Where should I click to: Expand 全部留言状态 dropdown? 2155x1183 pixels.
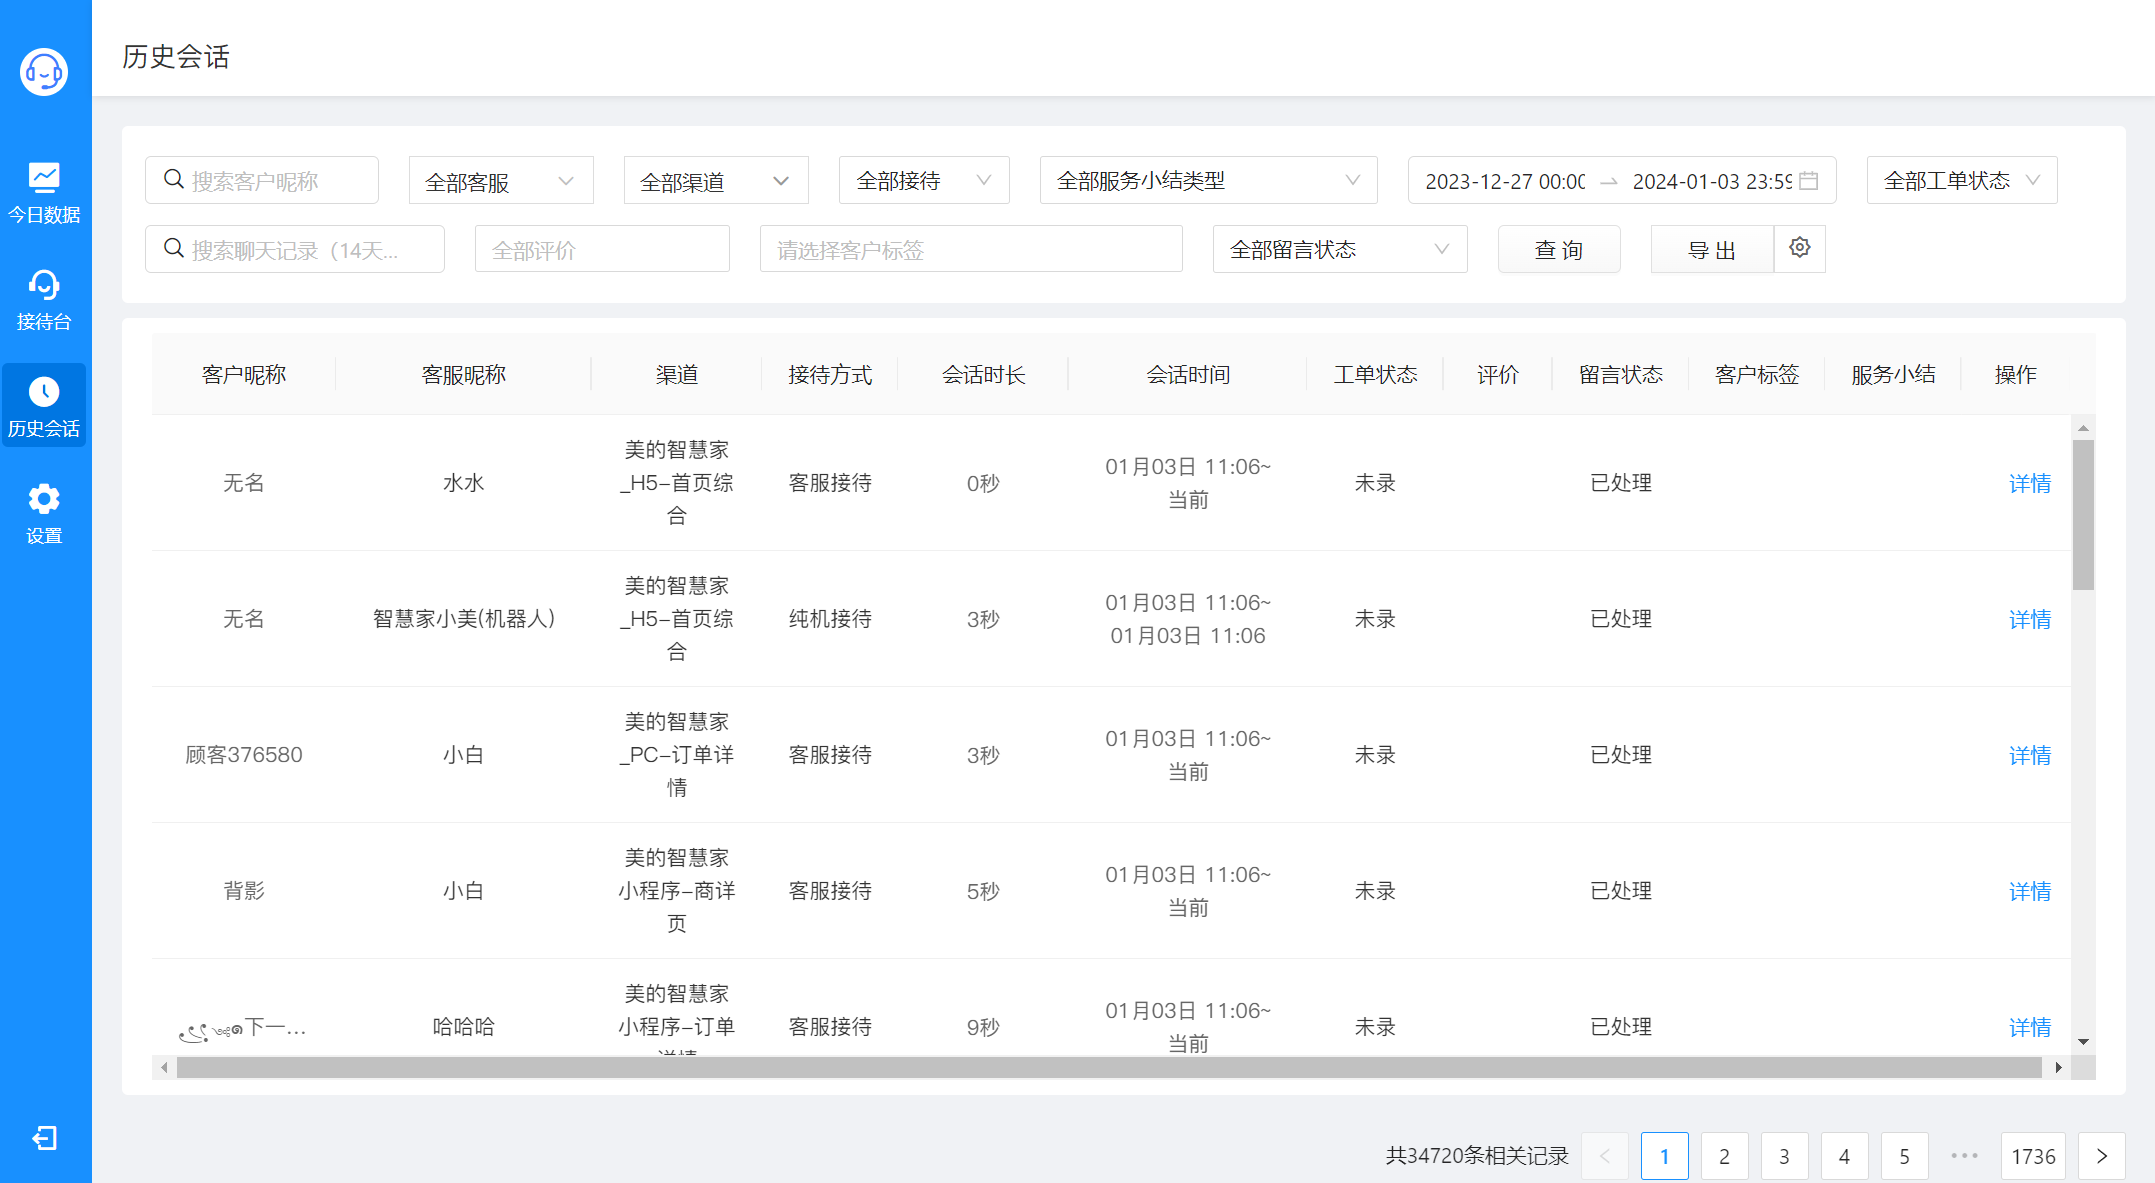[x=1340, y=249]
